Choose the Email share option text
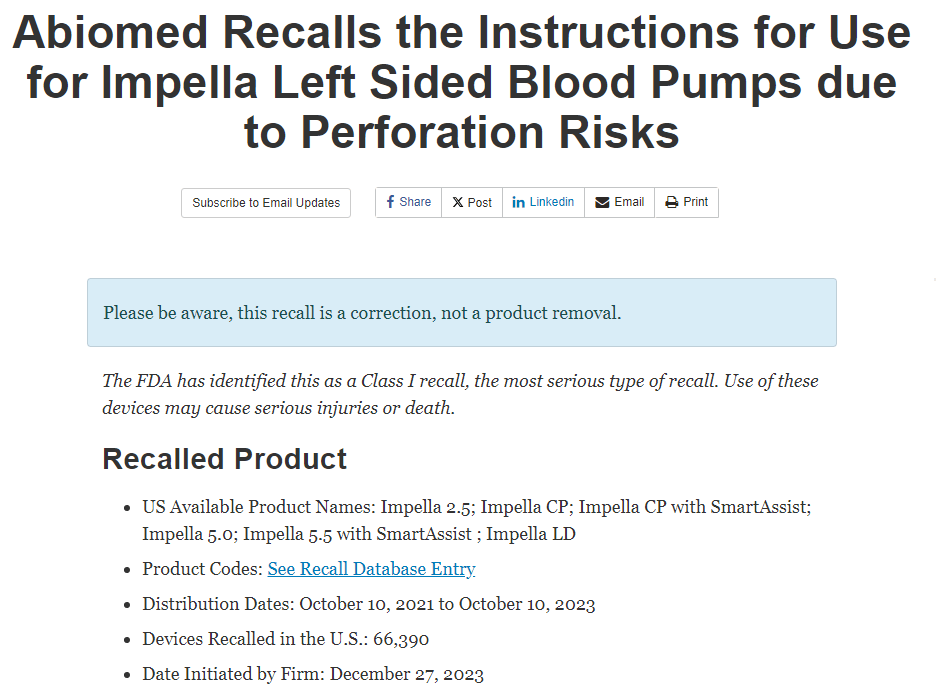The width and height of the screenshot is (936, 687). [629, 202]
